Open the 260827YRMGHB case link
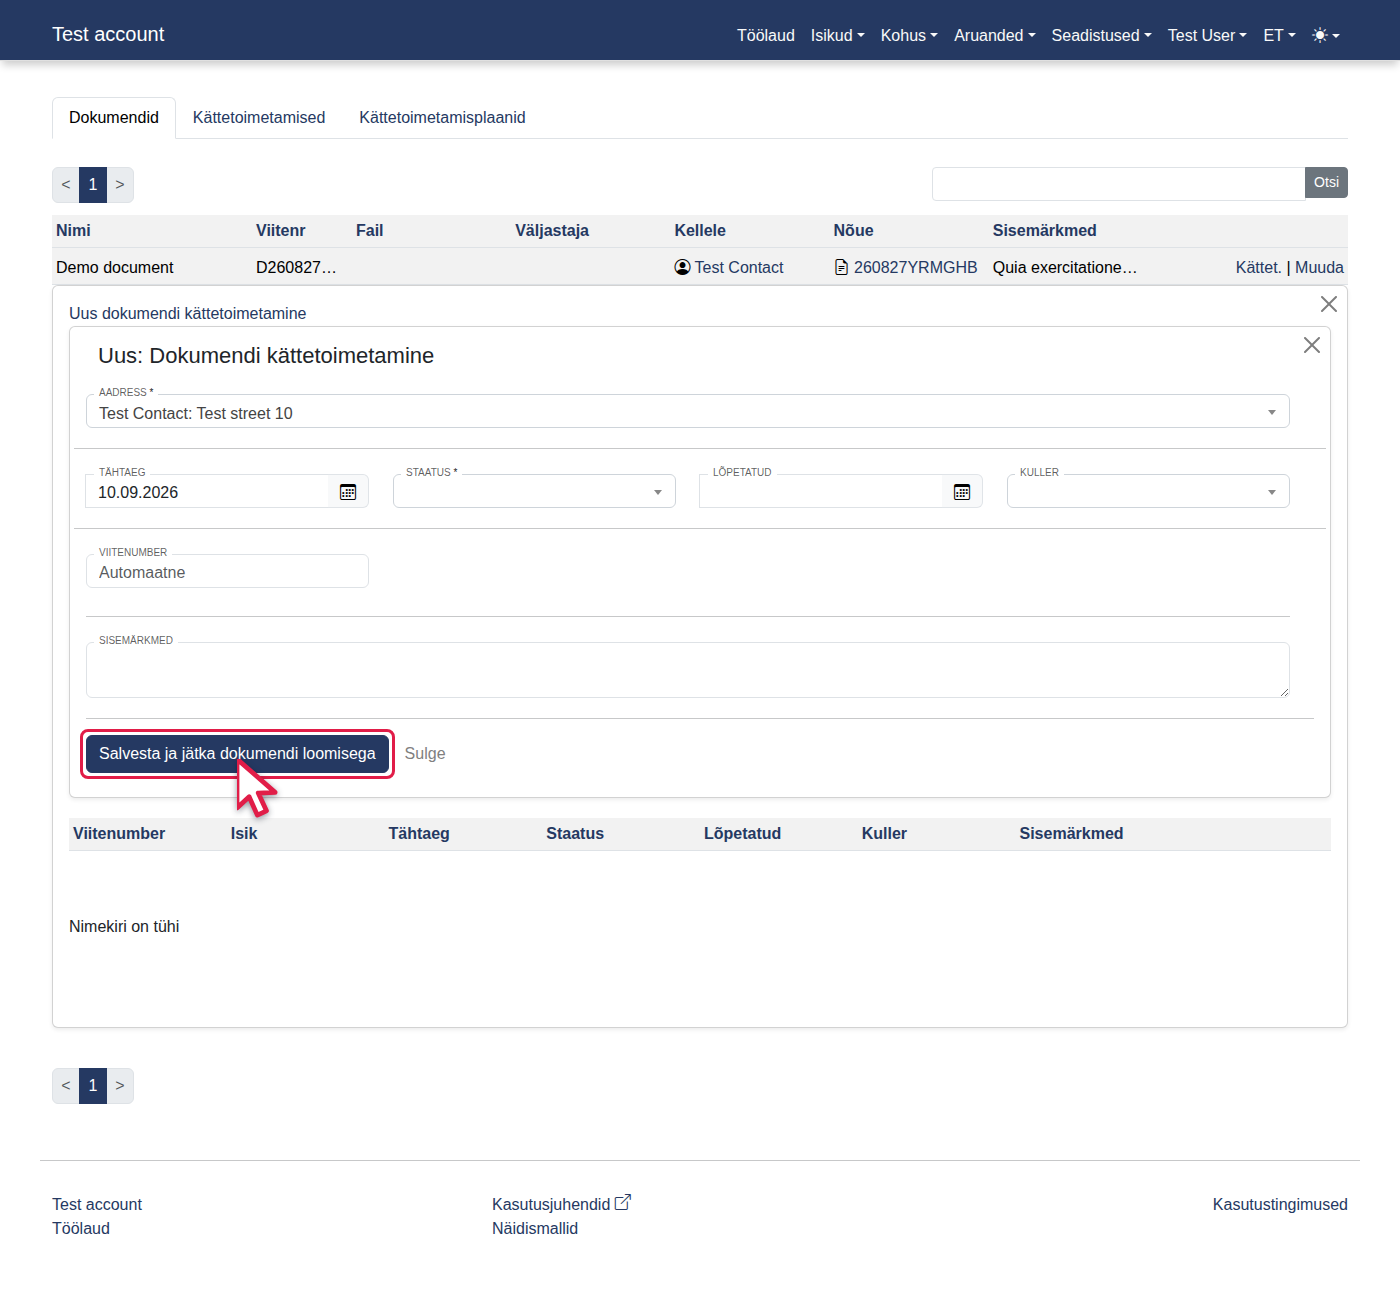 pos(915,267)
